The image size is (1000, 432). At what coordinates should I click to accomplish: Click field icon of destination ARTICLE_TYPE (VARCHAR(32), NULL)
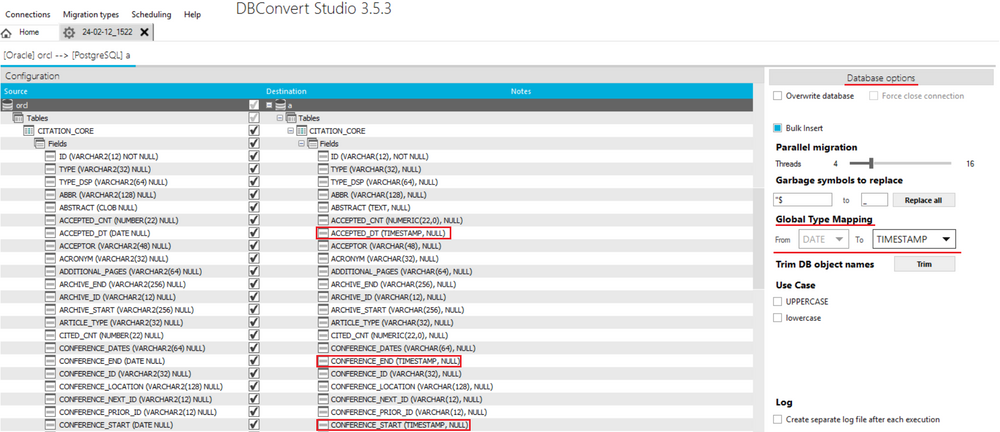(x=323, y=322)
